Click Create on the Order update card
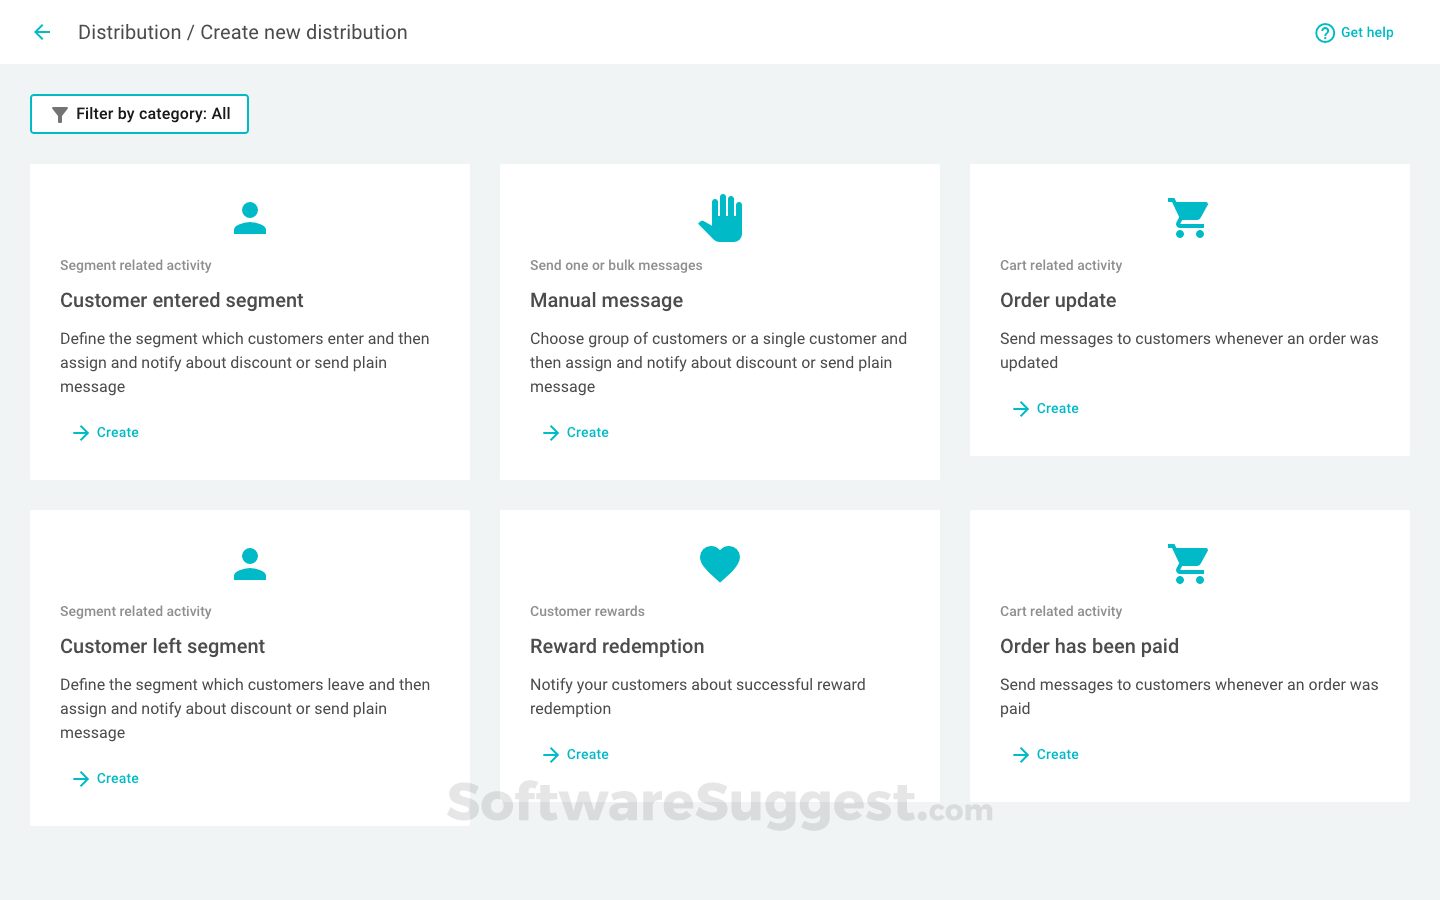Image resolution: width=1440 pixels, height=900 pixels. [1058, 408]
